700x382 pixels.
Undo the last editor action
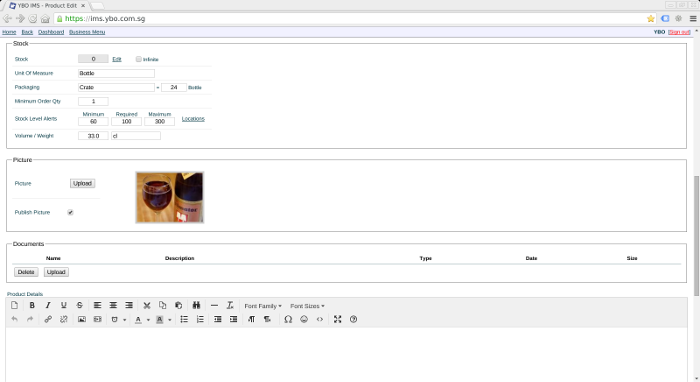click(x=14, y=319)
